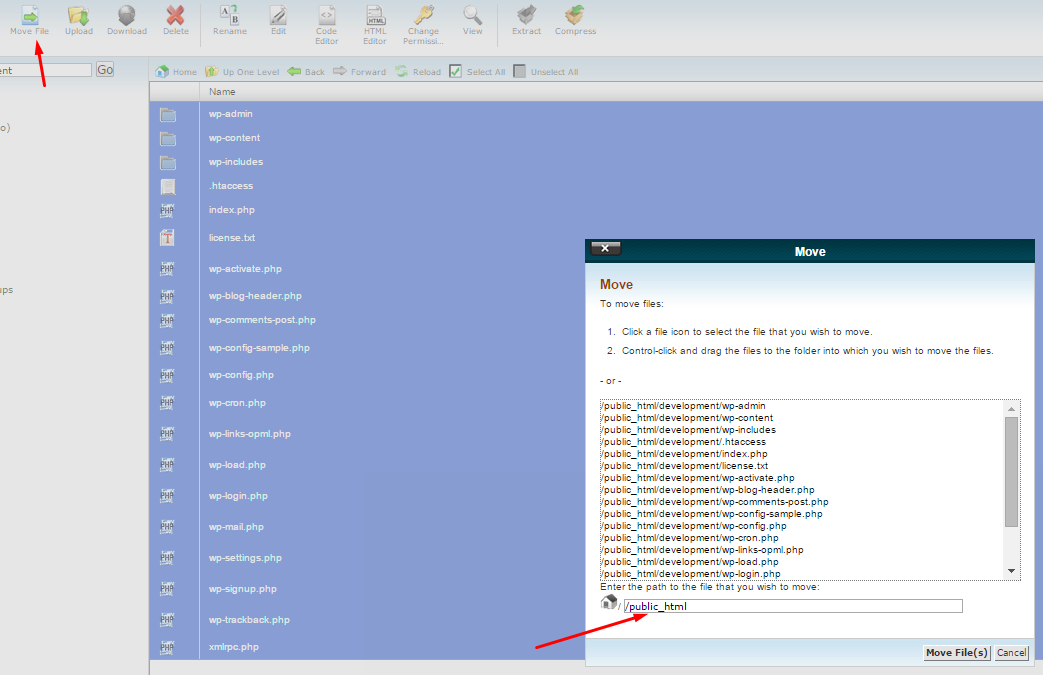This screenshot has height=675, width=1043.
Task: Click the file list scrollbar down arrow
Action: [1011, 571]
